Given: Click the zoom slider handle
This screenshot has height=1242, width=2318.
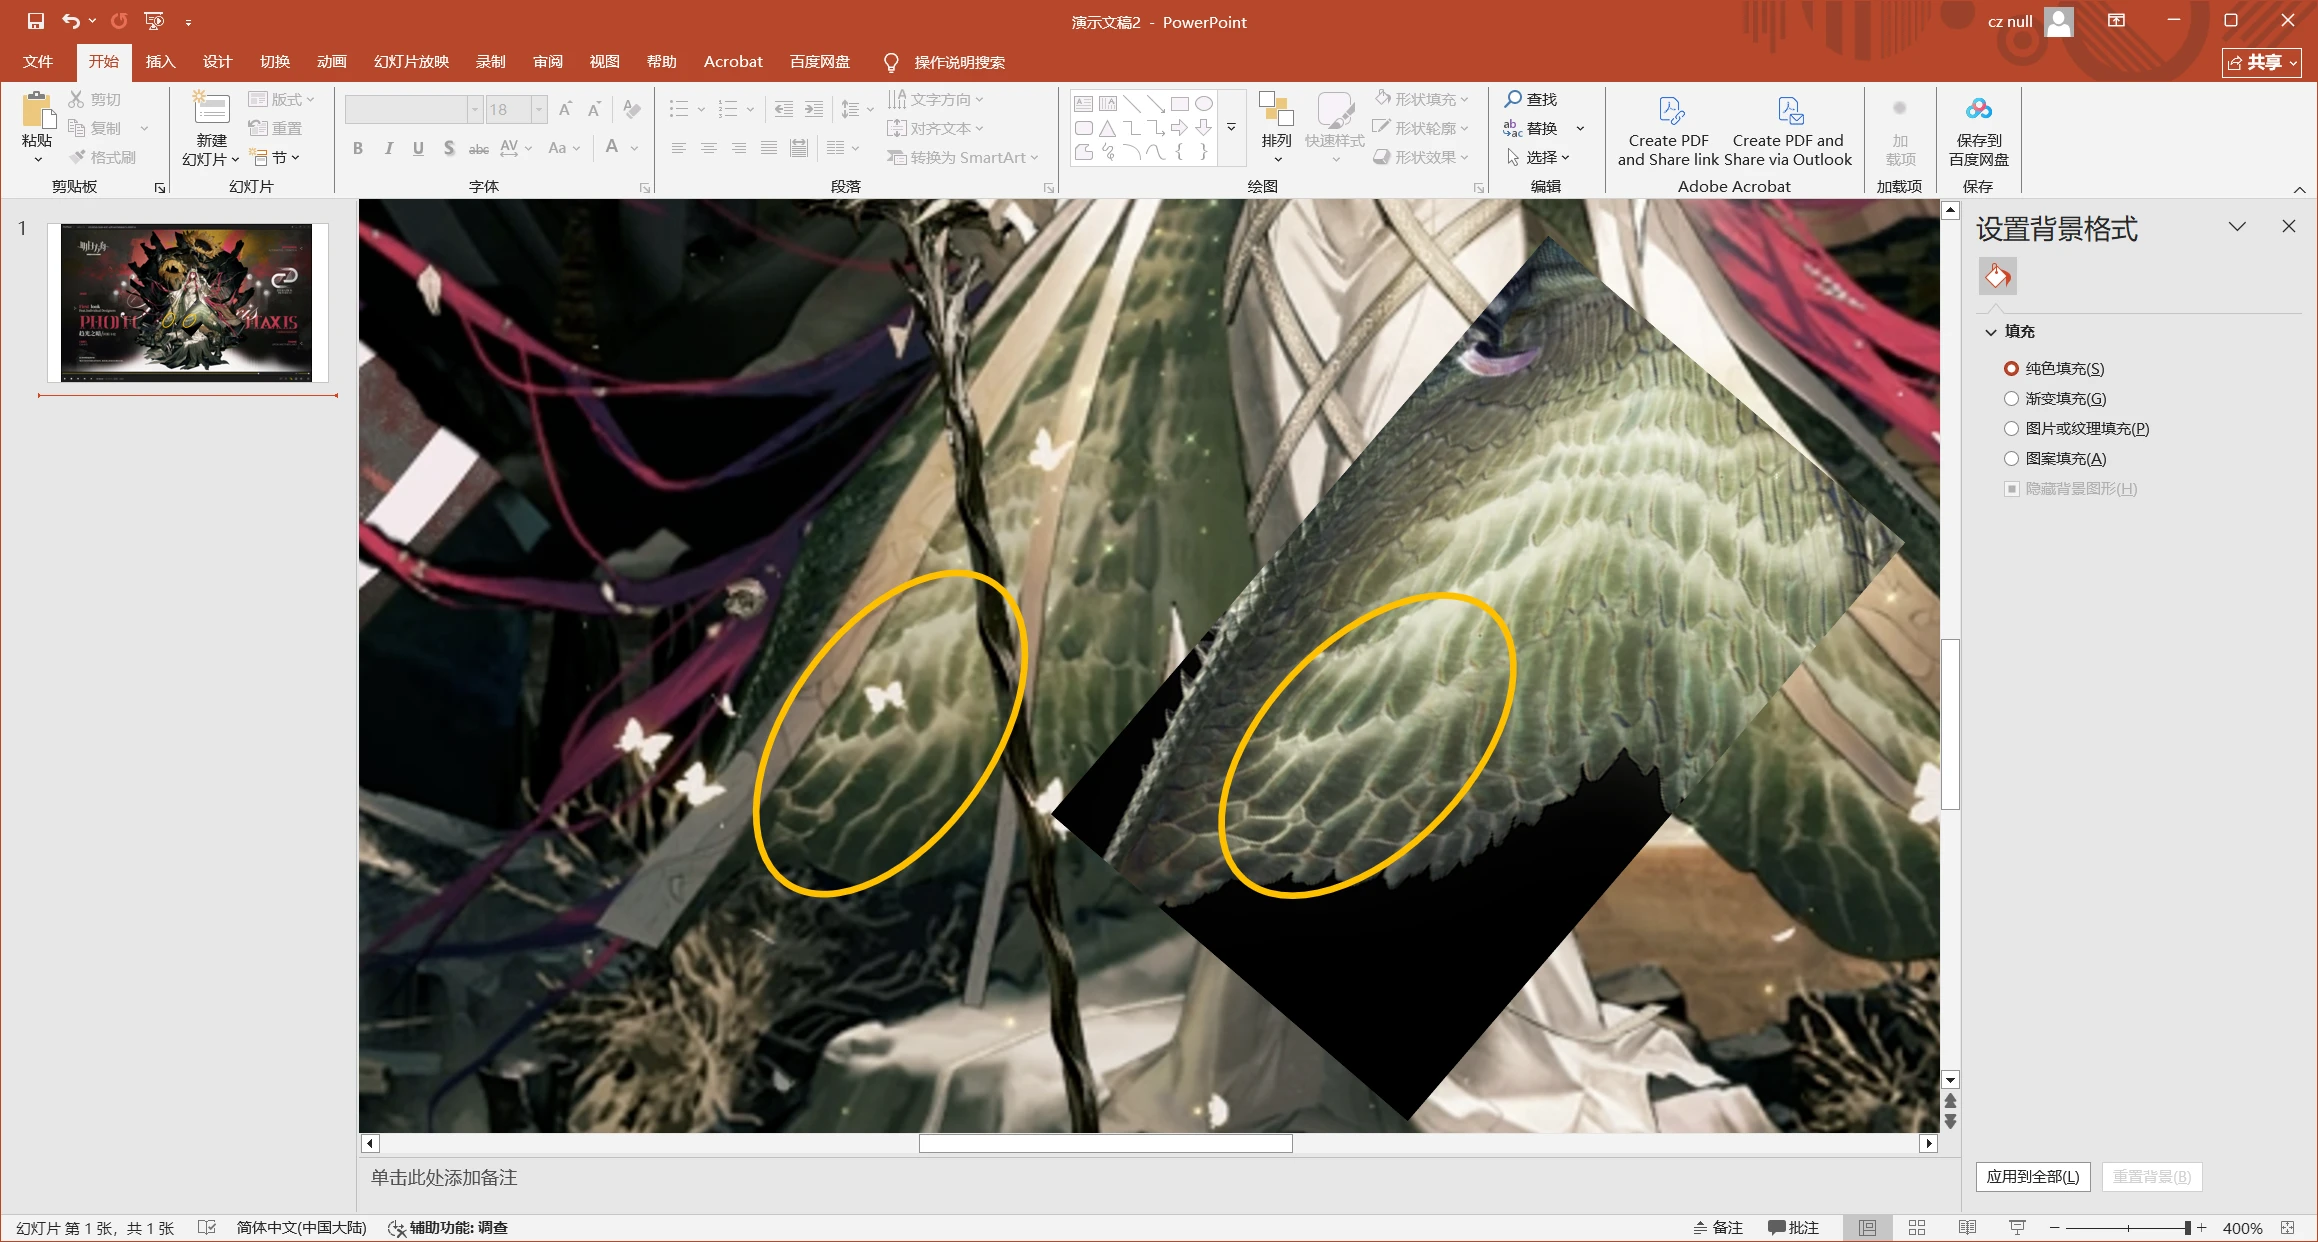Looking at the screenshot, I should 2188,1228.
